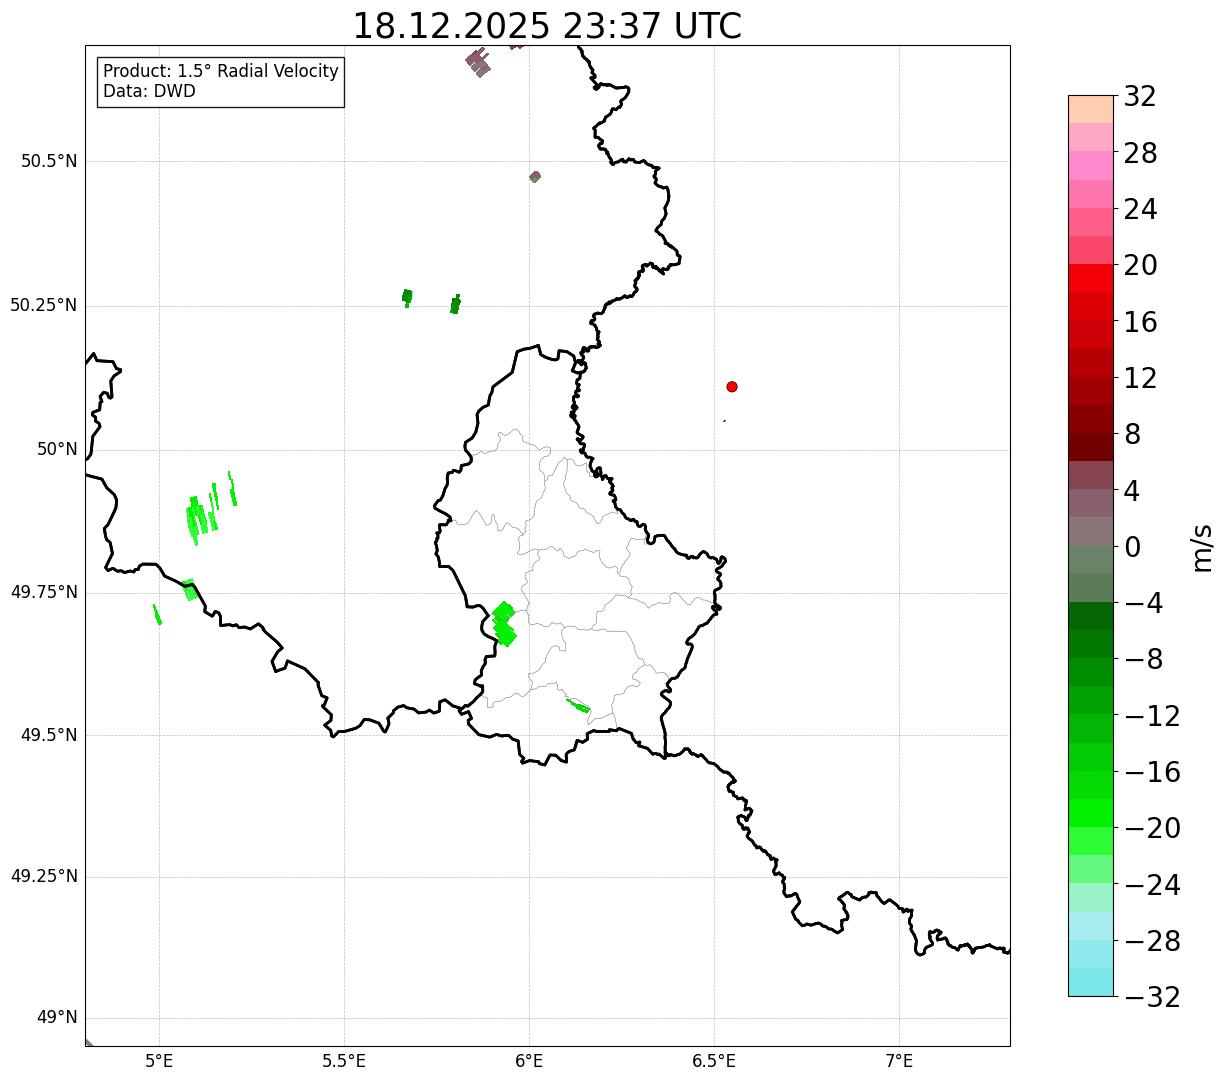The width and height of the screenshot is (1225, 1081).
Task: Click the 49.25°N latitude label
Action: (44, 877)
